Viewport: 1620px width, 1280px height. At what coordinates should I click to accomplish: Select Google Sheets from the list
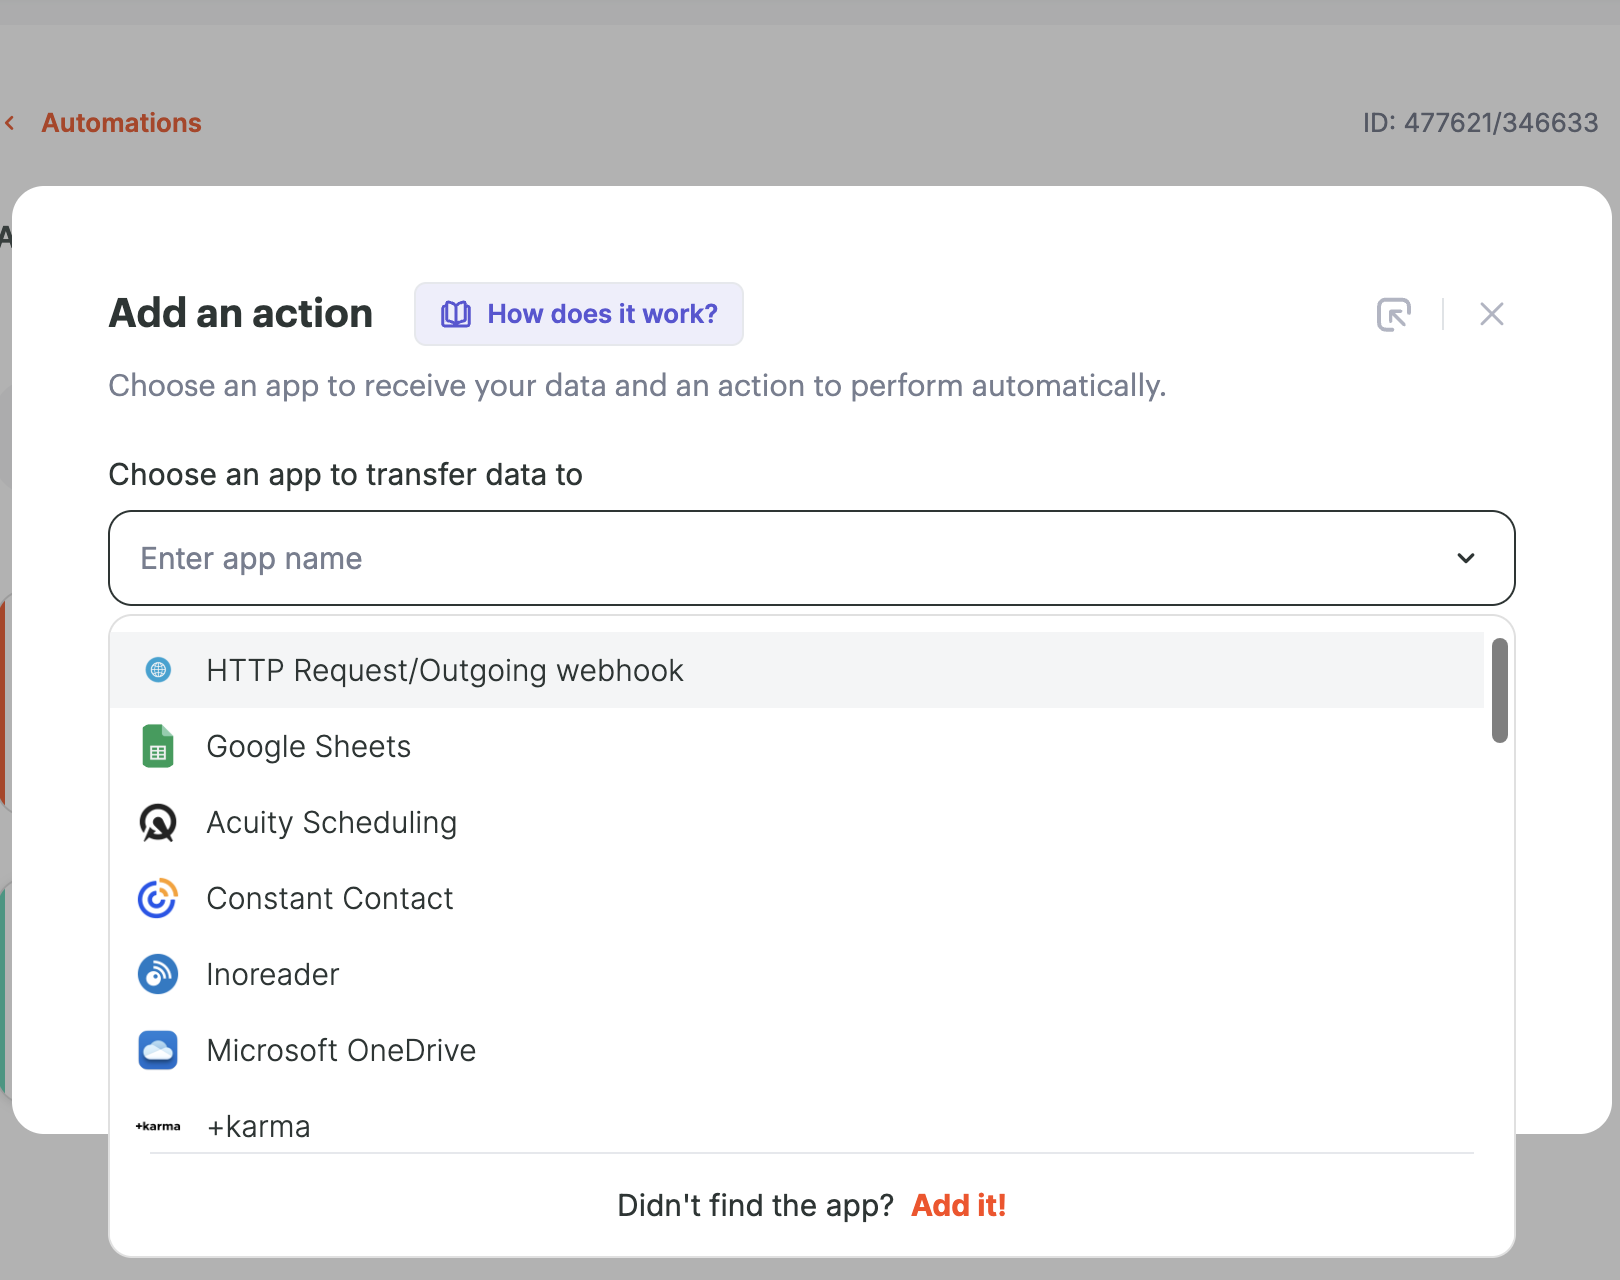[797, 746]
